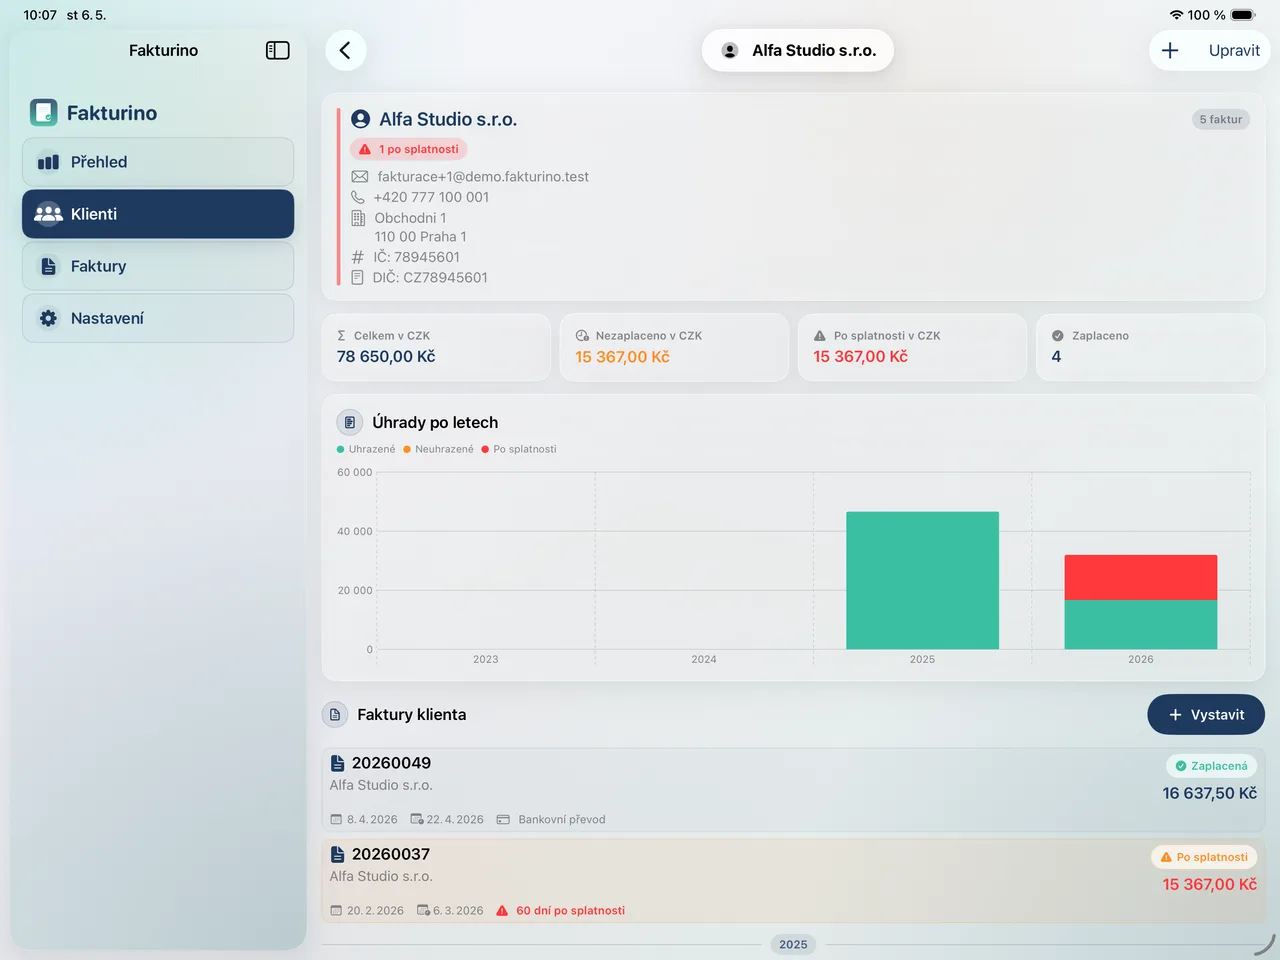Viewport: 1280px width, 960px height.
Task: Click the Vystavit button
Action: click(1206, 715)
